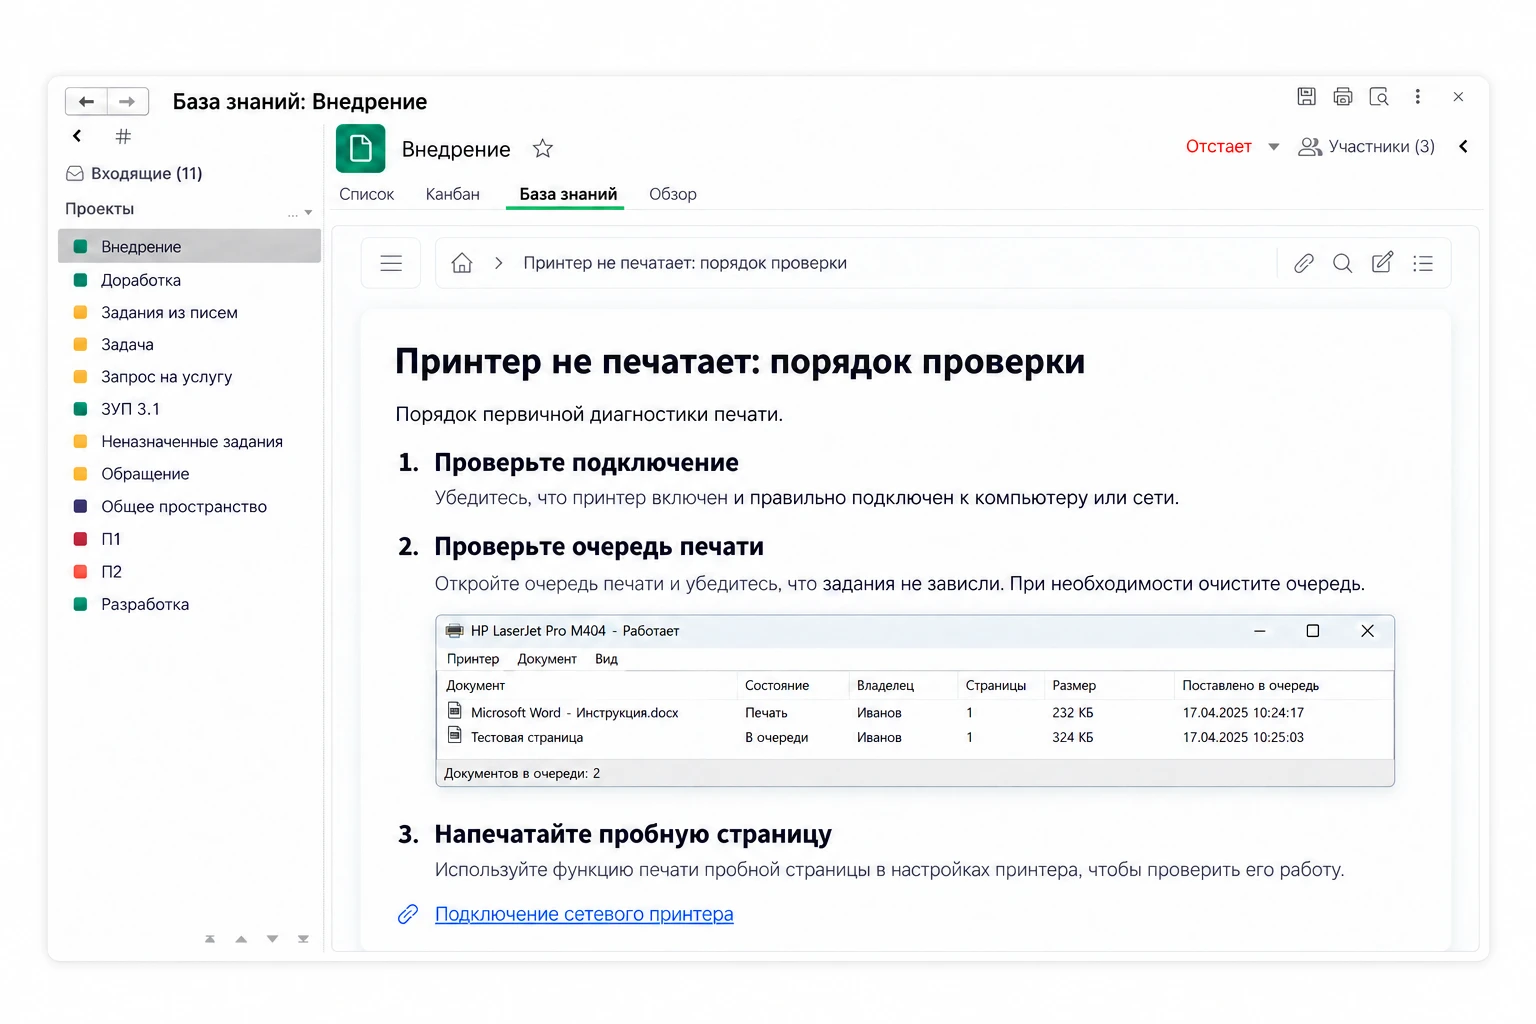Viewport: 1536px width, 1024px height.
Task: Click the Документов в очереди: 2 status
Action: coord(522,773)
